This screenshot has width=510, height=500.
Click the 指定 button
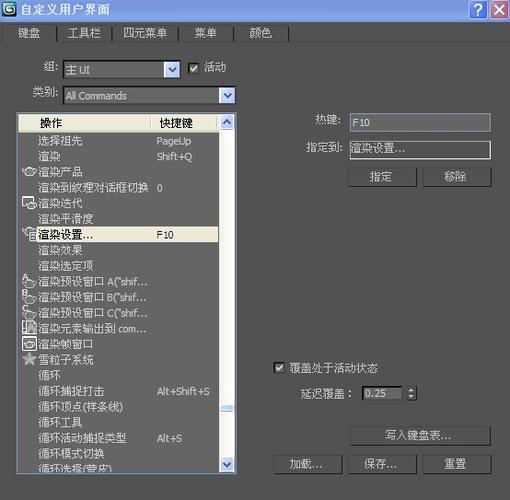pos(382,177)
